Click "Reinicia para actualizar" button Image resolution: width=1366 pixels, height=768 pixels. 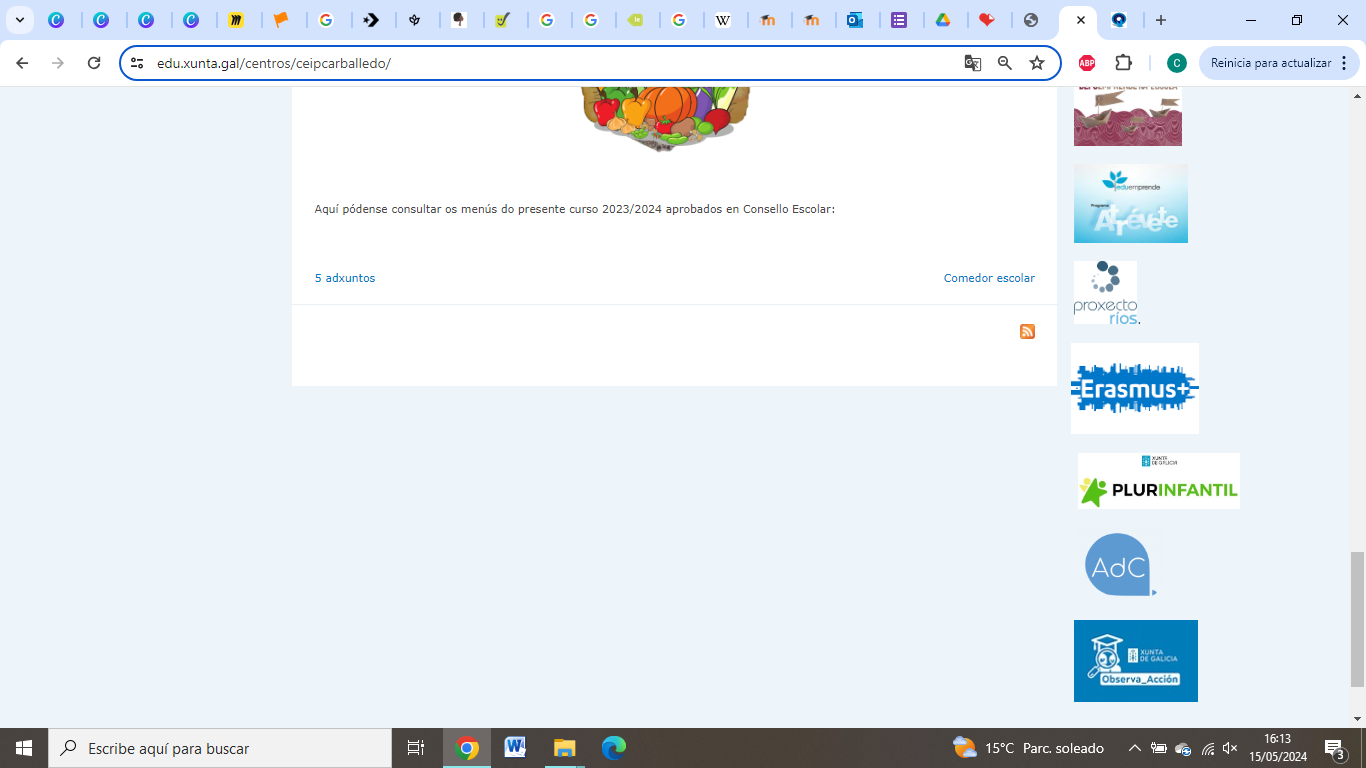click(x=1270, y=63)
